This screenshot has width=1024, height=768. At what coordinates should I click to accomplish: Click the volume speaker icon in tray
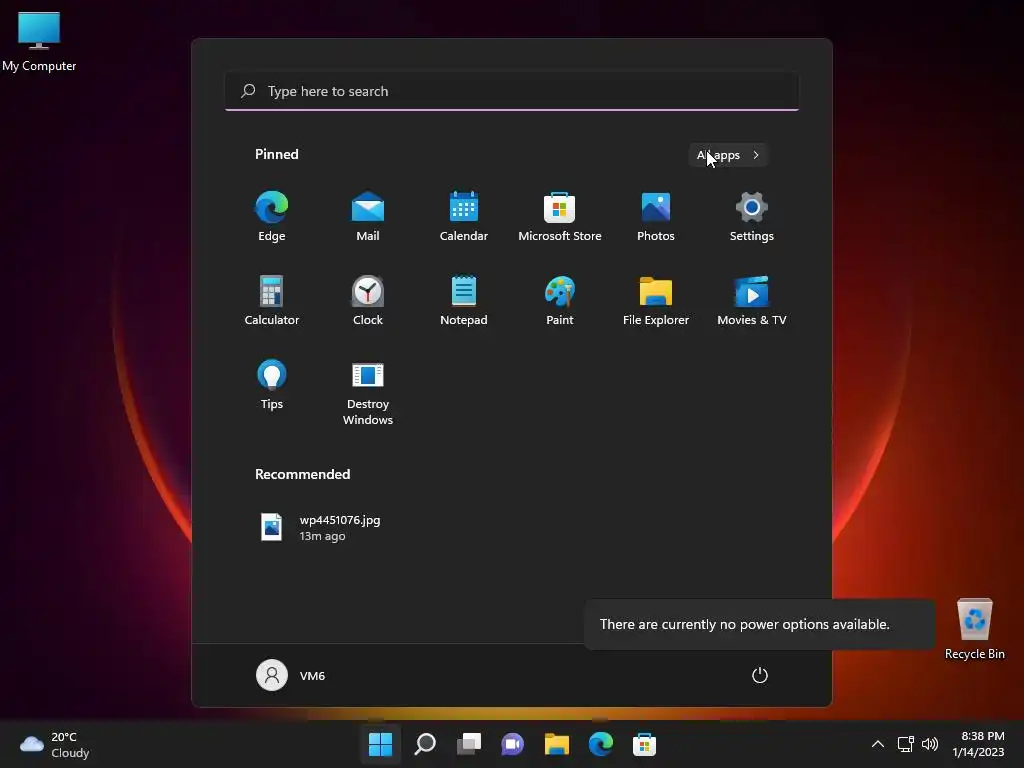click(x=930, y=744)
